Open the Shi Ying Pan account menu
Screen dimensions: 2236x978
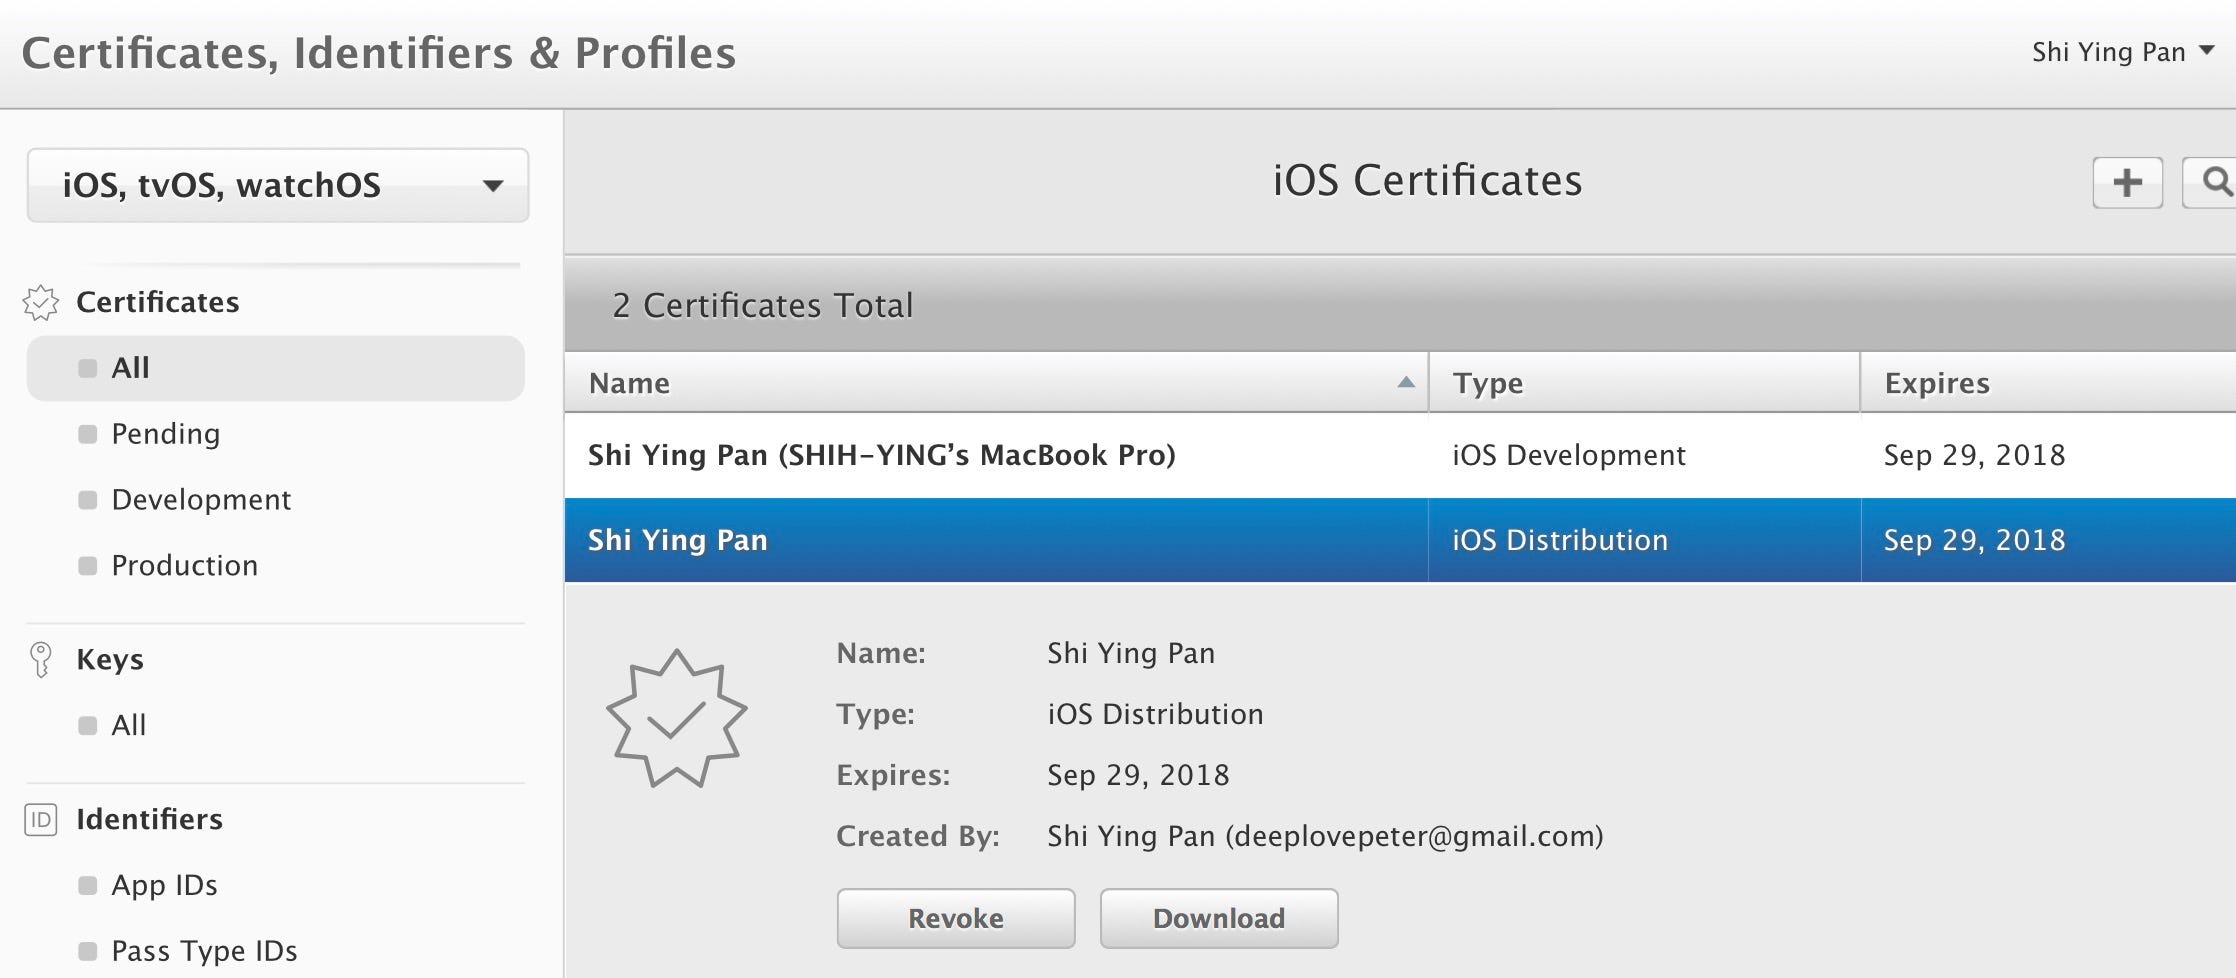tap(2122, 52)
